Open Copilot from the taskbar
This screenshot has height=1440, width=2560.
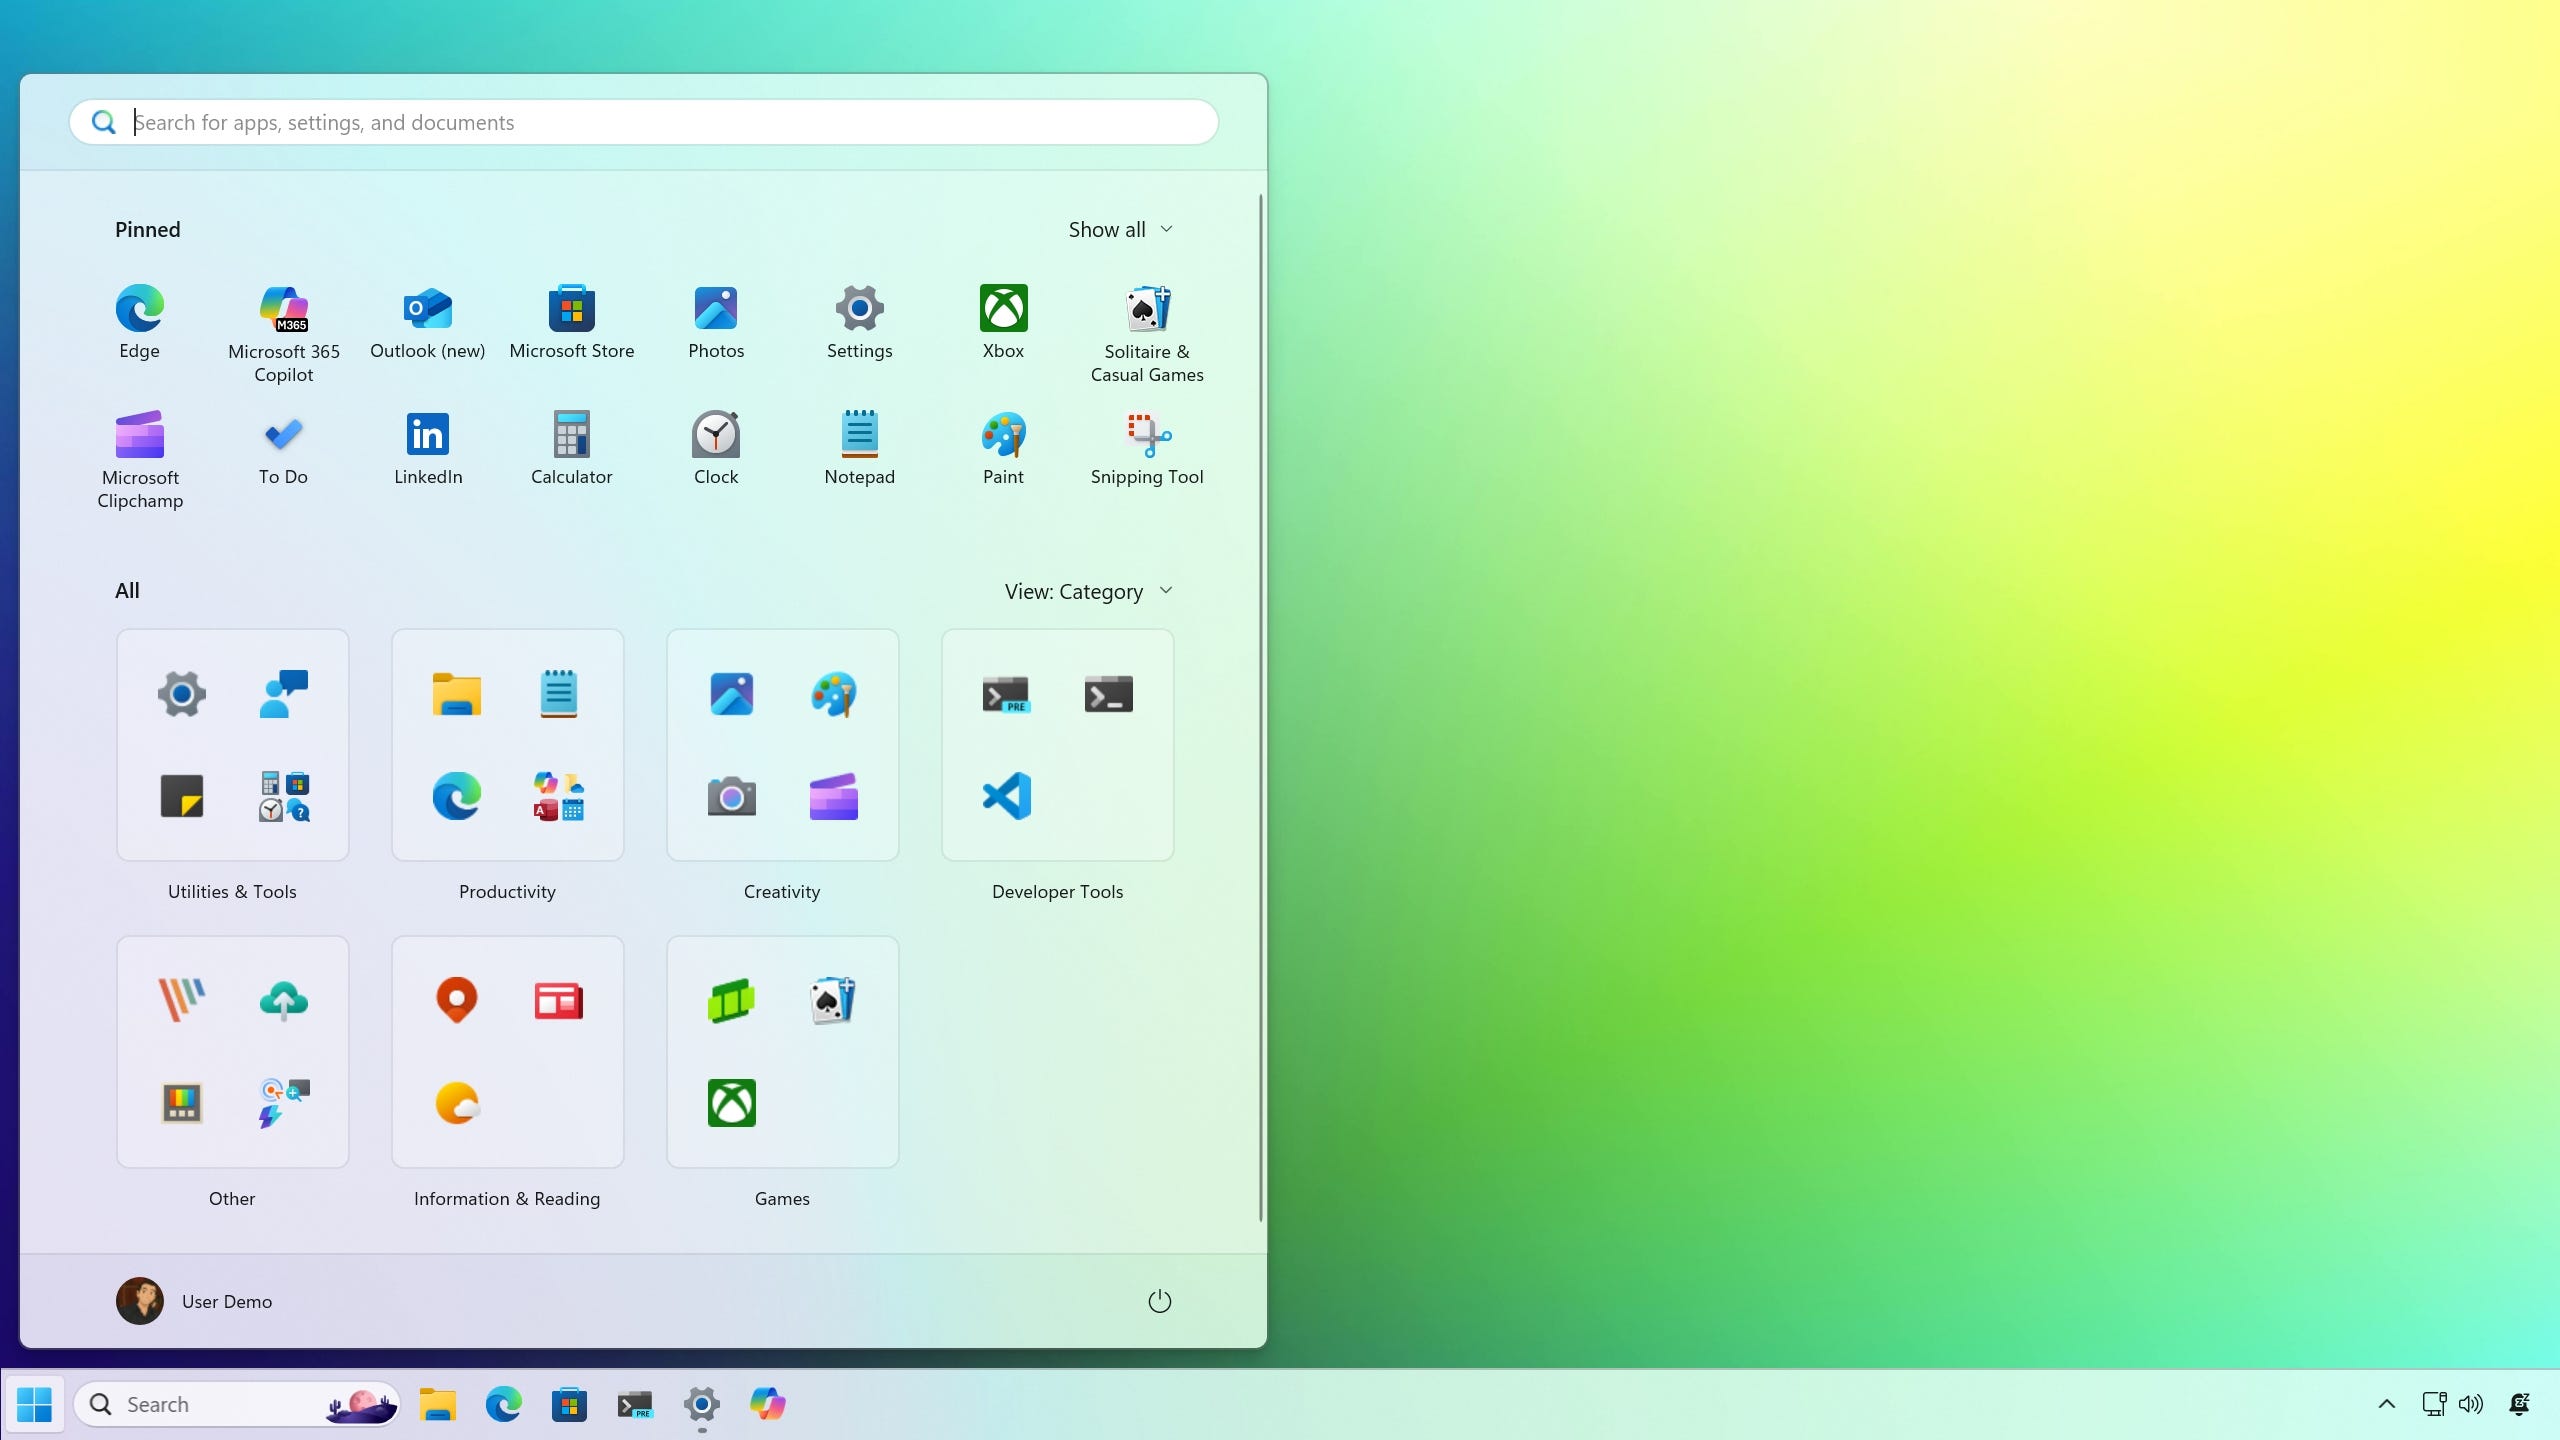(767, 1404)
